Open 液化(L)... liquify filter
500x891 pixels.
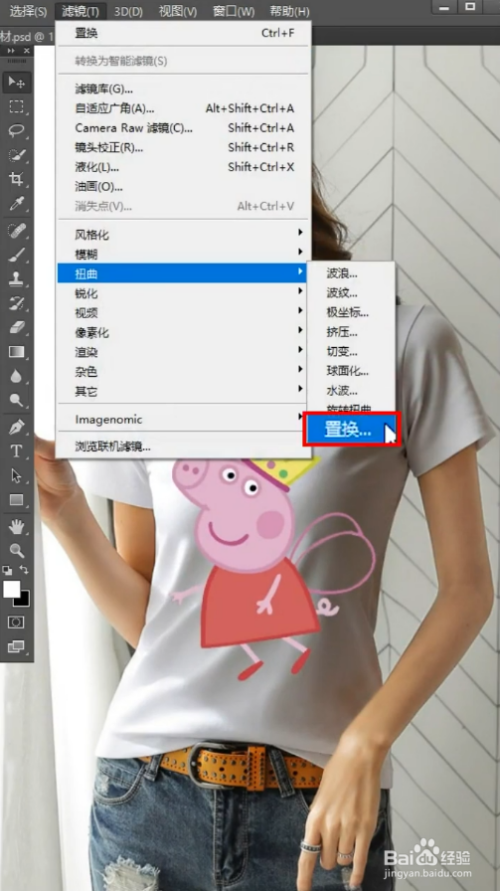click(x=184, y=167)
